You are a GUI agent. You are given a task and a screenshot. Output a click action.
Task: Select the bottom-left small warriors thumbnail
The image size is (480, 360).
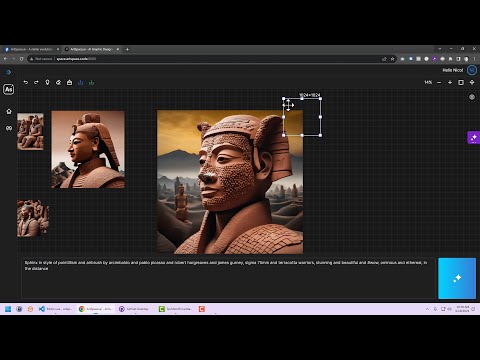(33, 218)
